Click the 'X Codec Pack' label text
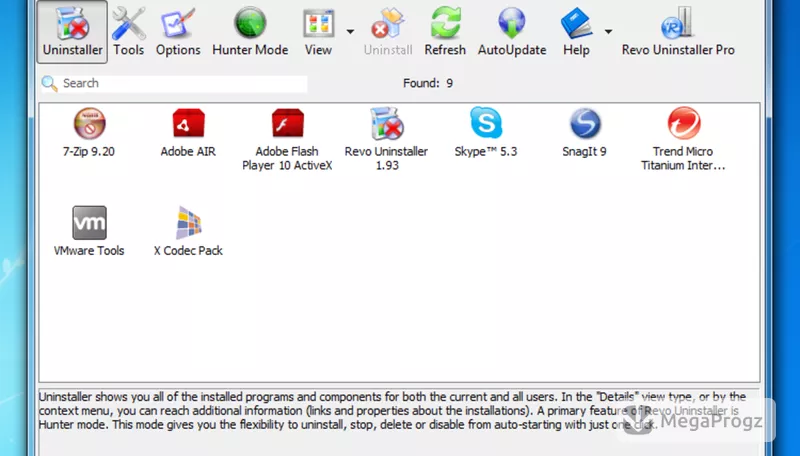Screen dimensions: 800x456 [188, 250]
